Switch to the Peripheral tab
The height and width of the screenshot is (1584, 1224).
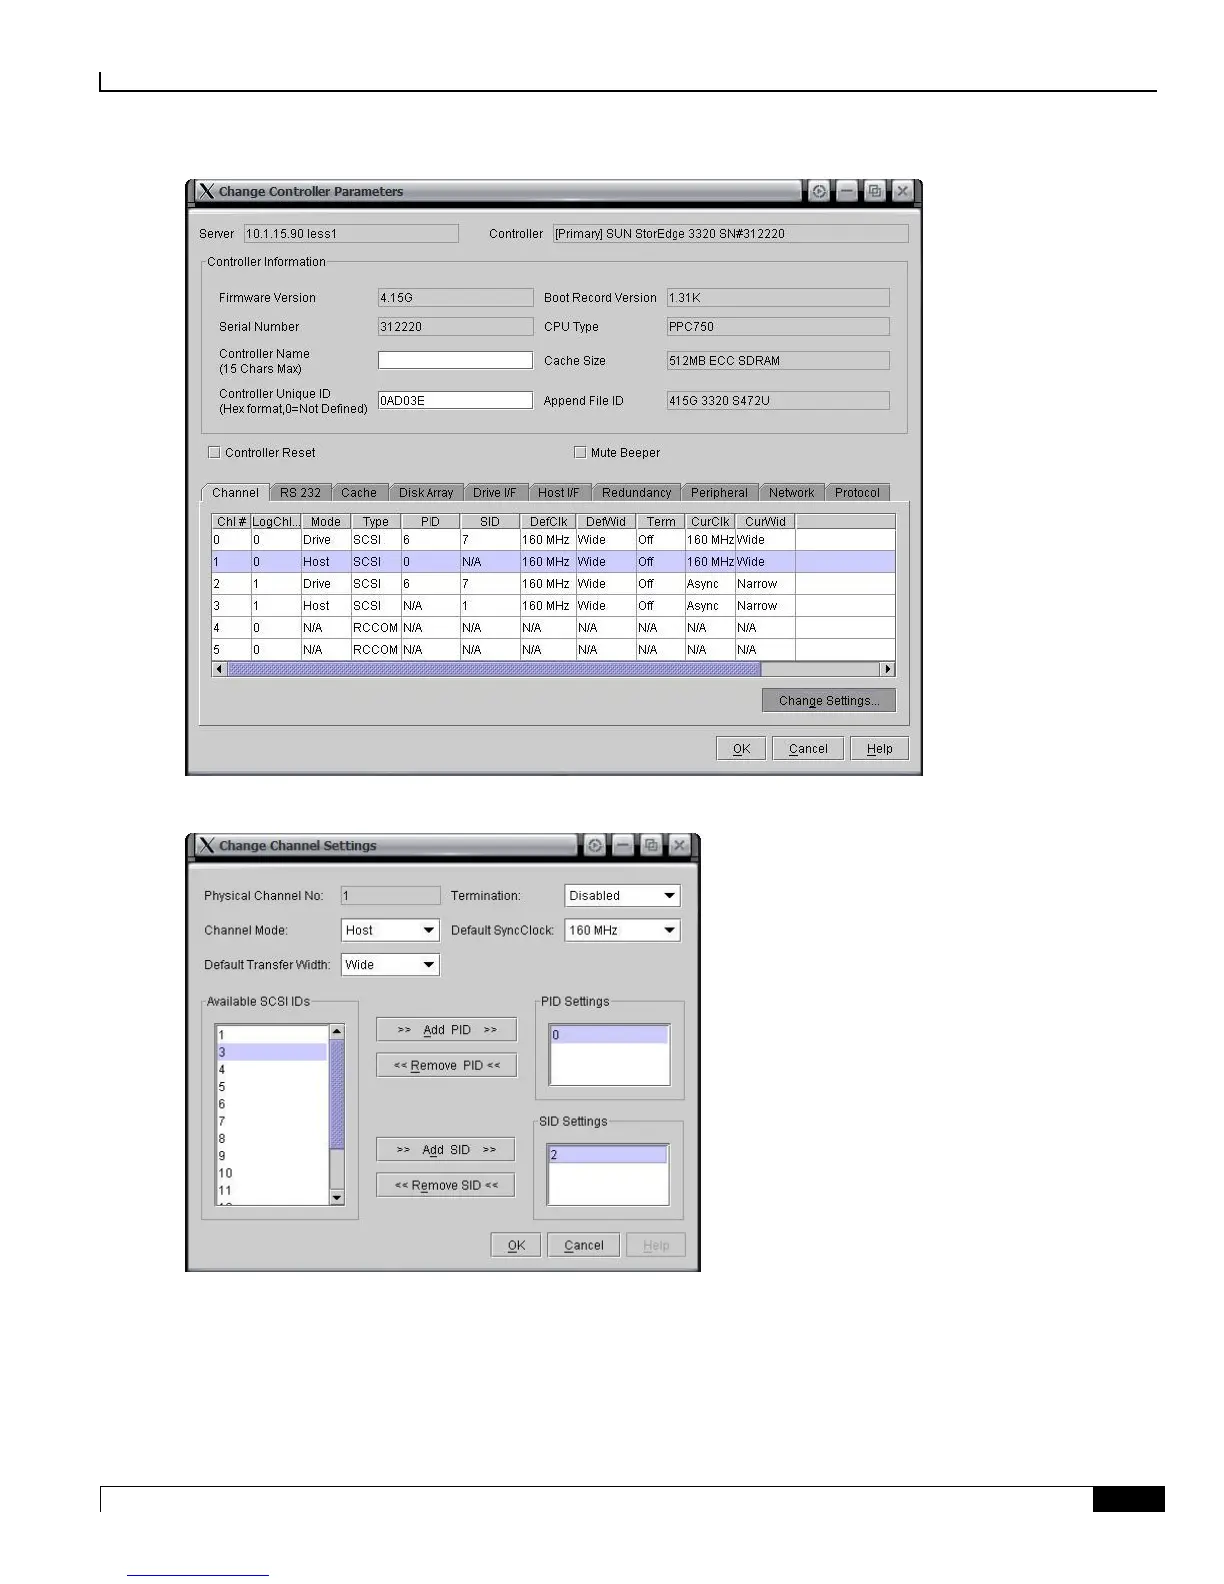pos(719,492)
